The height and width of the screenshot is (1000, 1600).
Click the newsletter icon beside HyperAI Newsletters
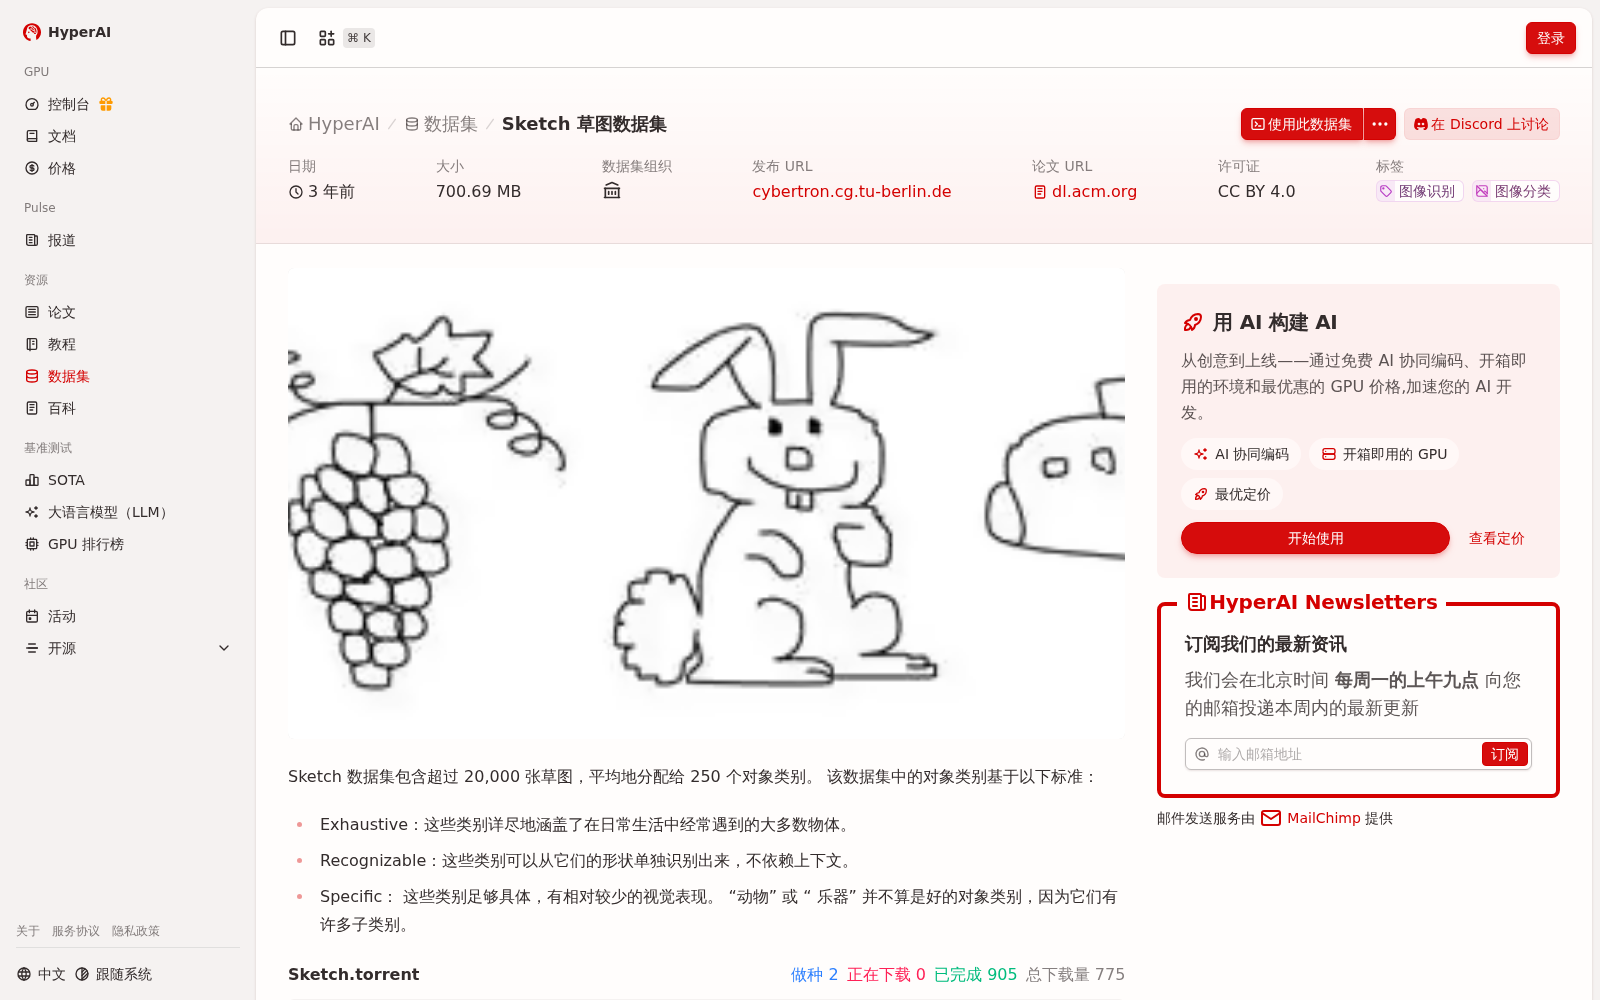(1196, 602)
